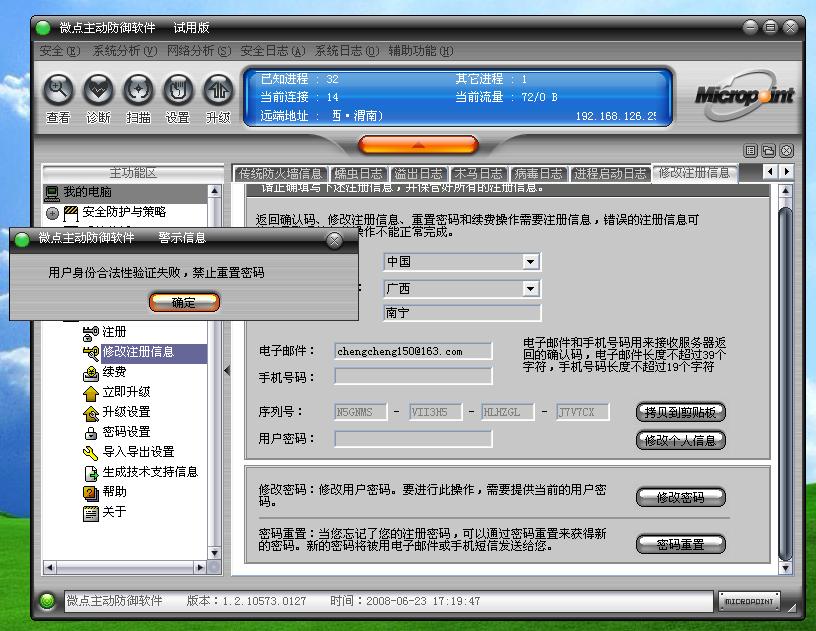
Task: Open the 安全(R) menu
Action: [60, 51]
